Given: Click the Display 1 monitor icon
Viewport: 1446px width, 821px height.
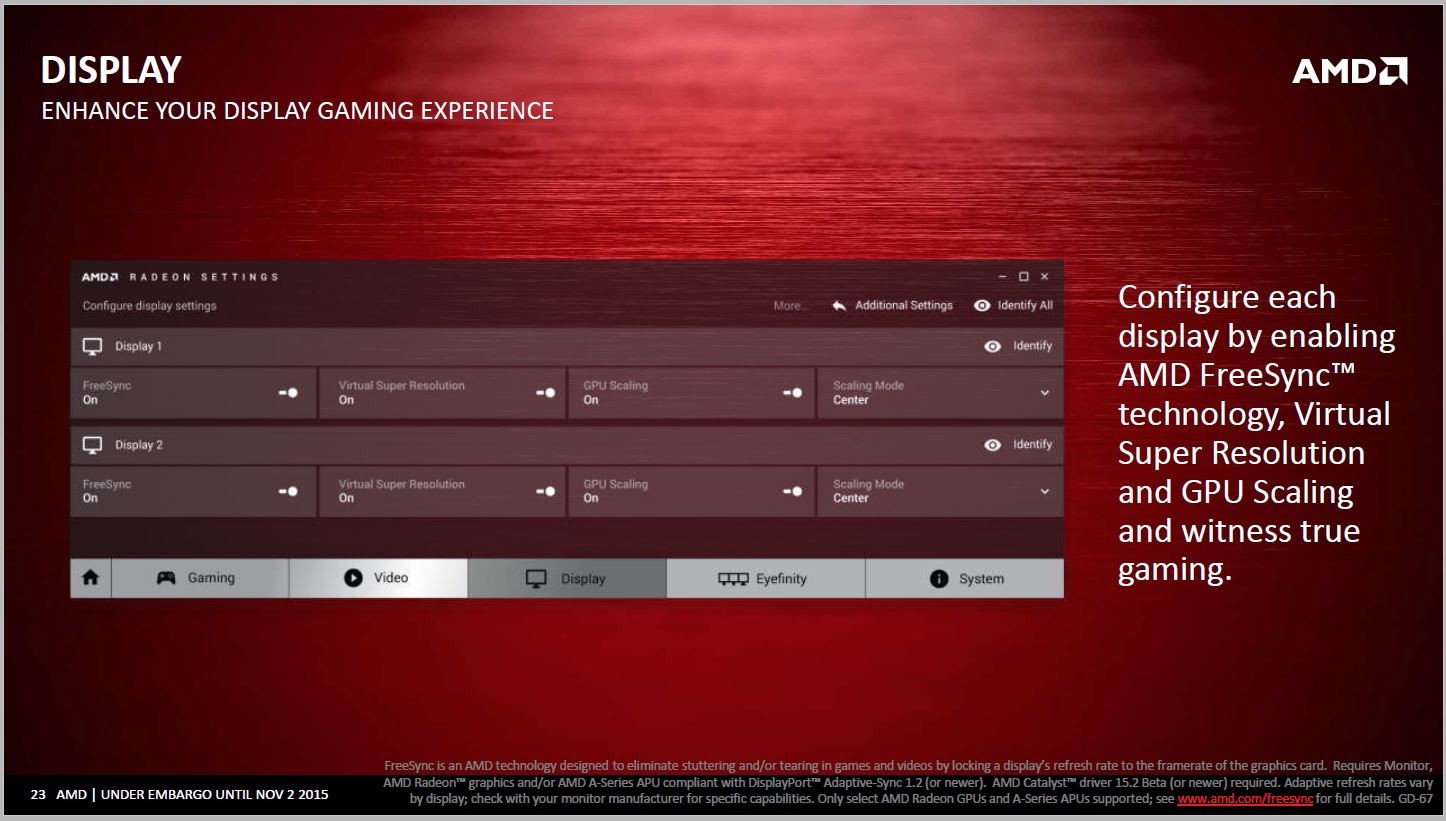Looking at the screenshot, I should pyautogui.click(x=93, y=346).
